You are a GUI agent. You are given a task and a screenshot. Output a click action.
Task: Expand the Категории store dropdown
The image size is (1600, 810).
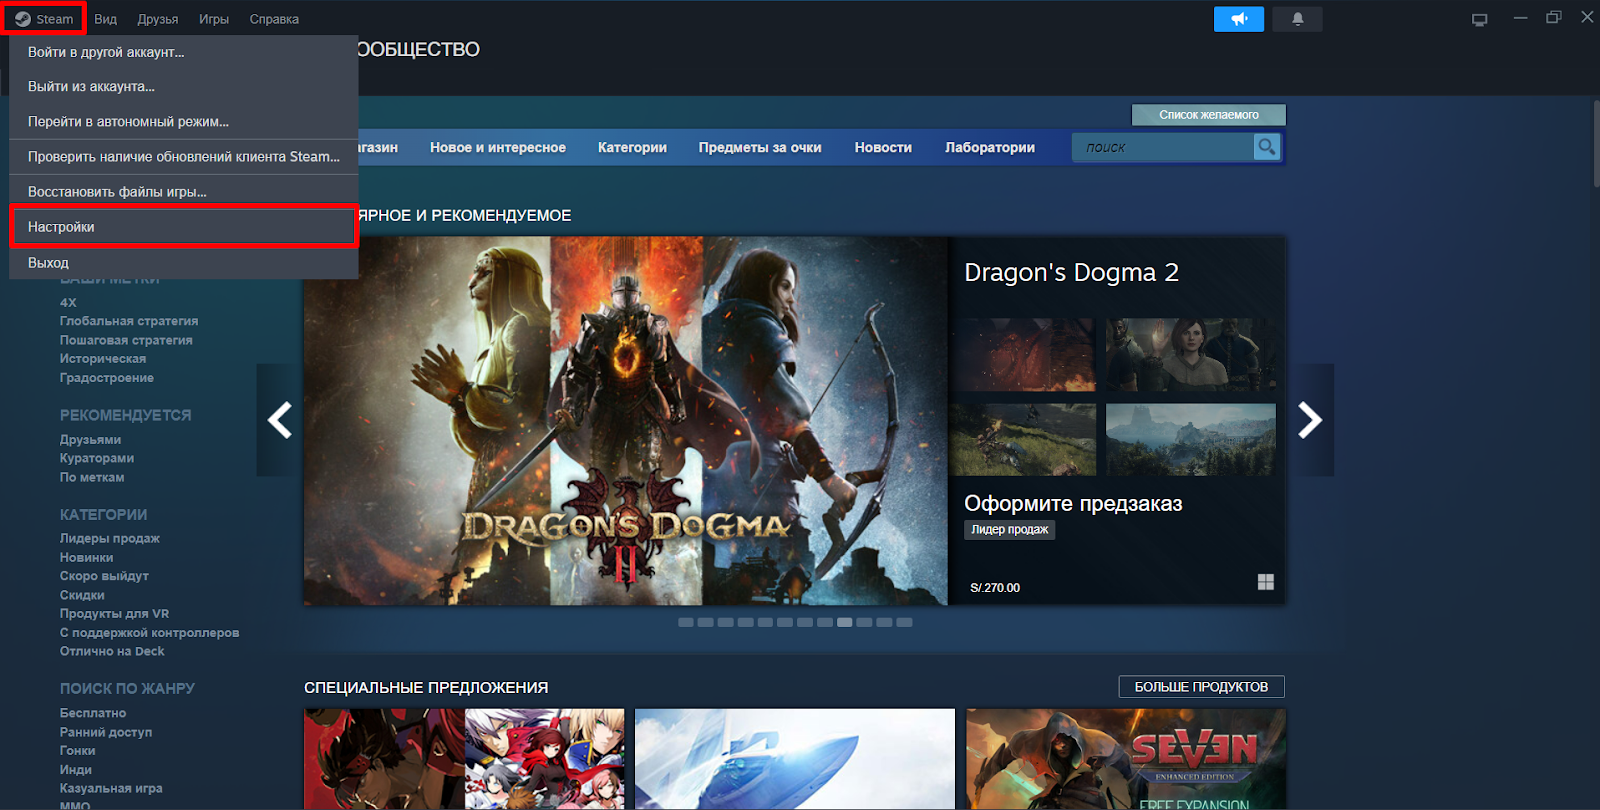(632, 147)
